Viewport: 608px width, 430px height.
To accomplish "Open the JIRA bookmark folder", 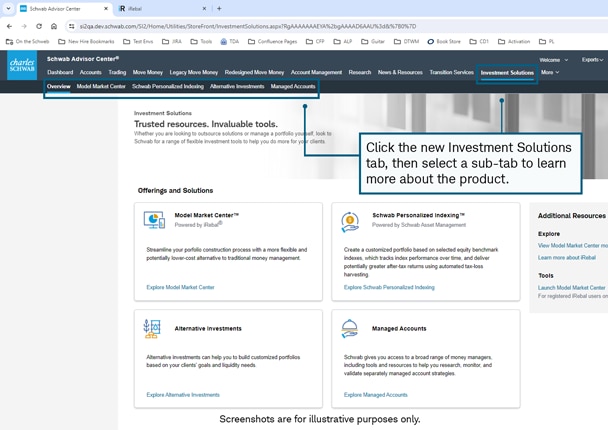I will [x=172, y=41].
